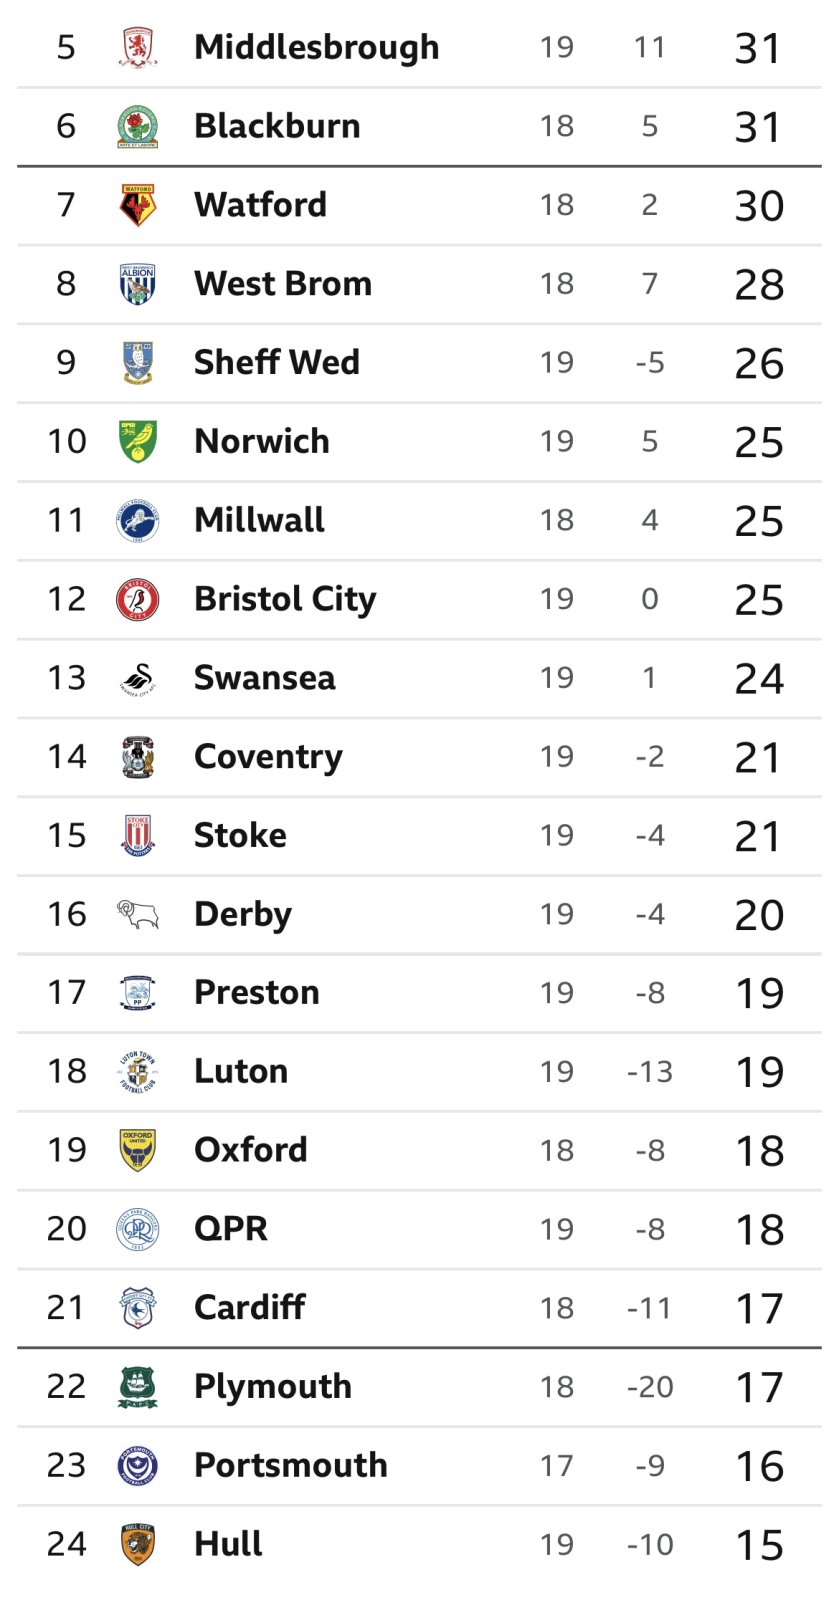Tap the Watford club crest
The image size is (839, 1600).
pyautogui.click(x=138, y=205)
